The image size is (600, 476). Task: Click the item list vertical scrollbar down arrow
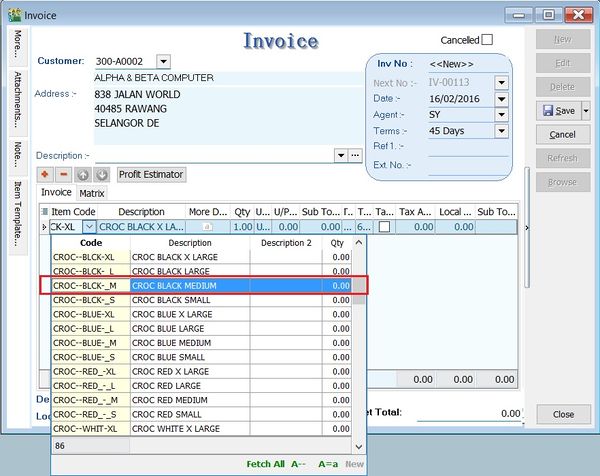click(x=358, y=429)
